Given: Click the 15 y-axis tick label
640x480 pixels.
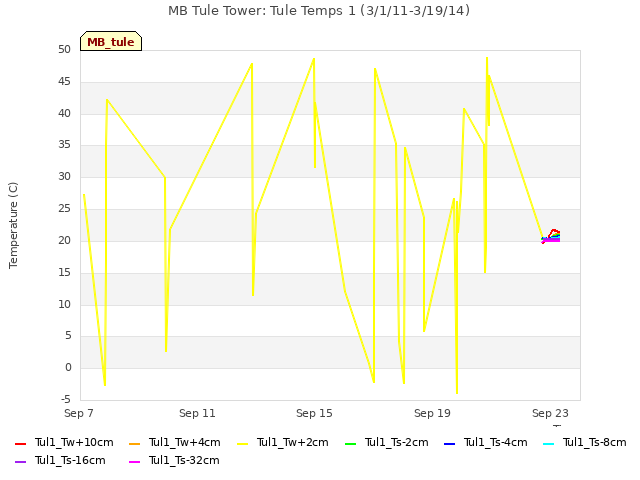Looking at the screenshot, I should 64,272.
